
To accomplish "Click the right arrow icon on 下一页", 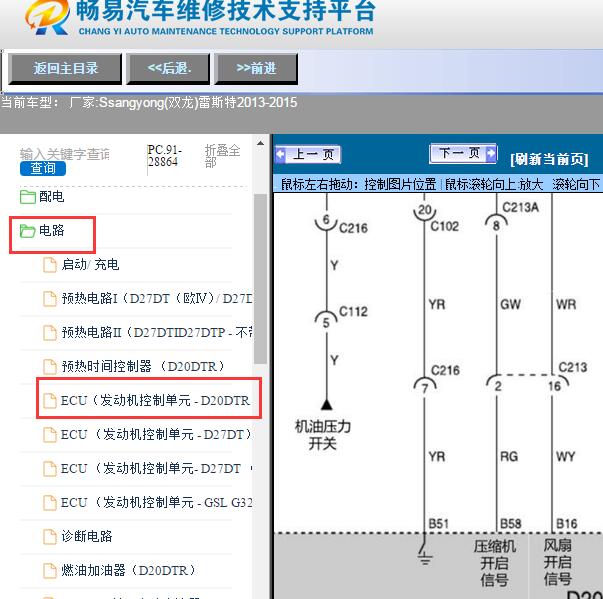I will point(491,153).
